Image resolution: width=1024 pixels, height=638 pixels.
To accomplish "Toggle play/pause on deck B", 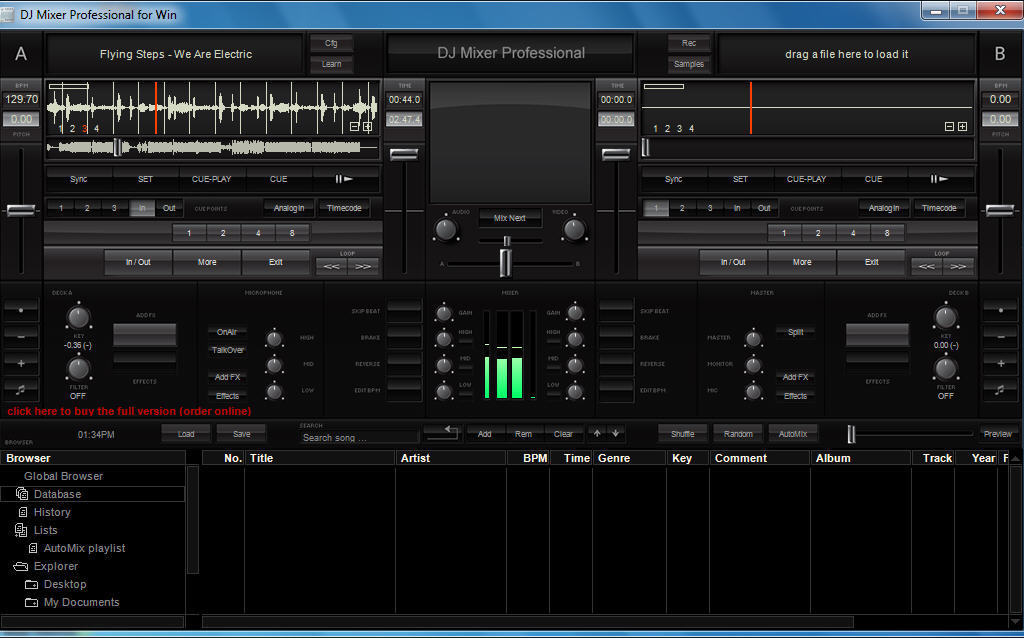I will tap(940, 179).
